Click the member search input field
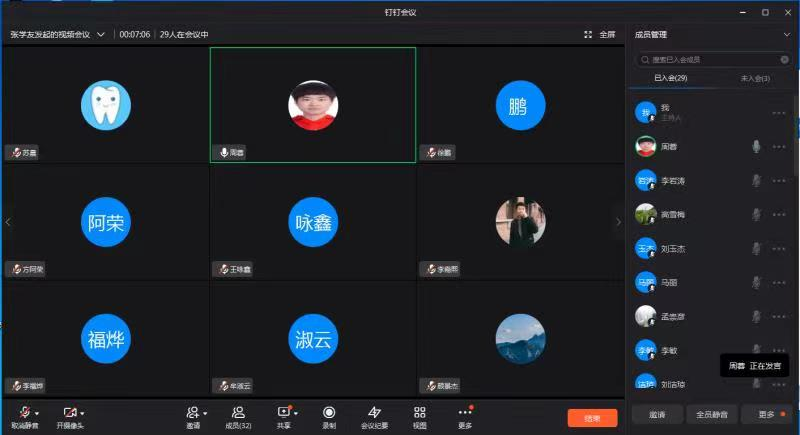 (x=713, y=60)
